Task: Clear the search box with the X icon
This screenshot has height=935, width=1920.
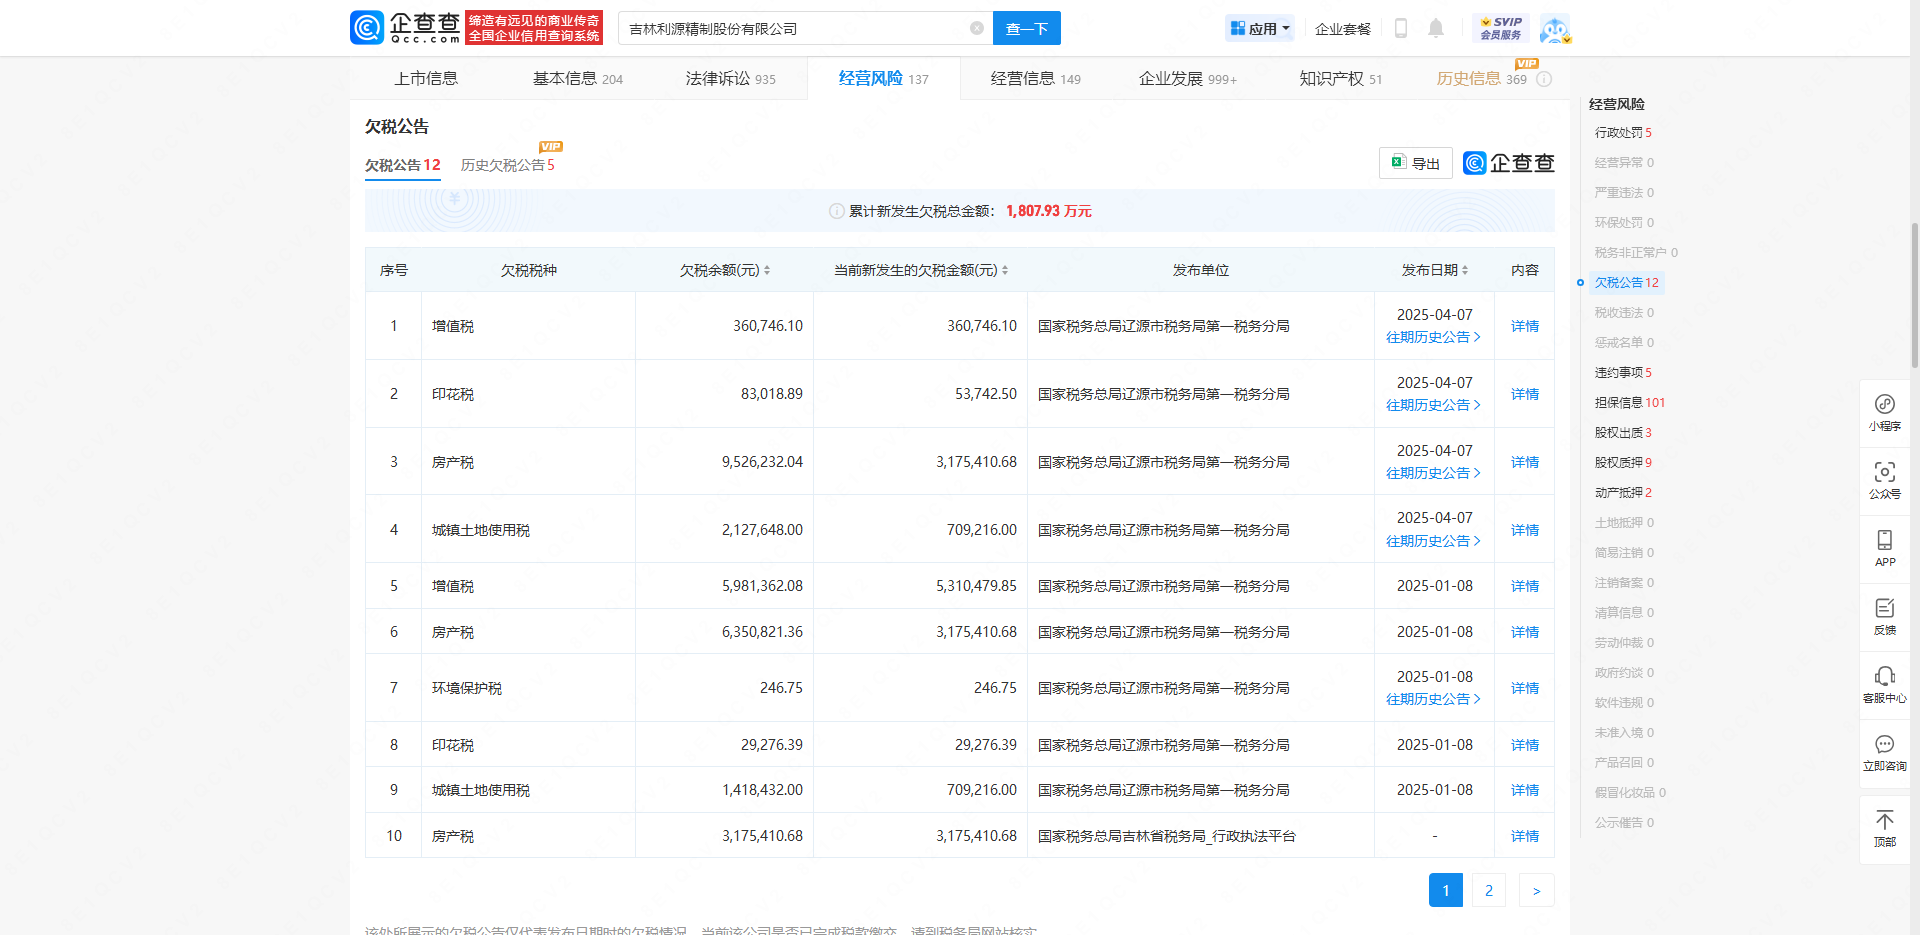Action: (x=977, y=28)
